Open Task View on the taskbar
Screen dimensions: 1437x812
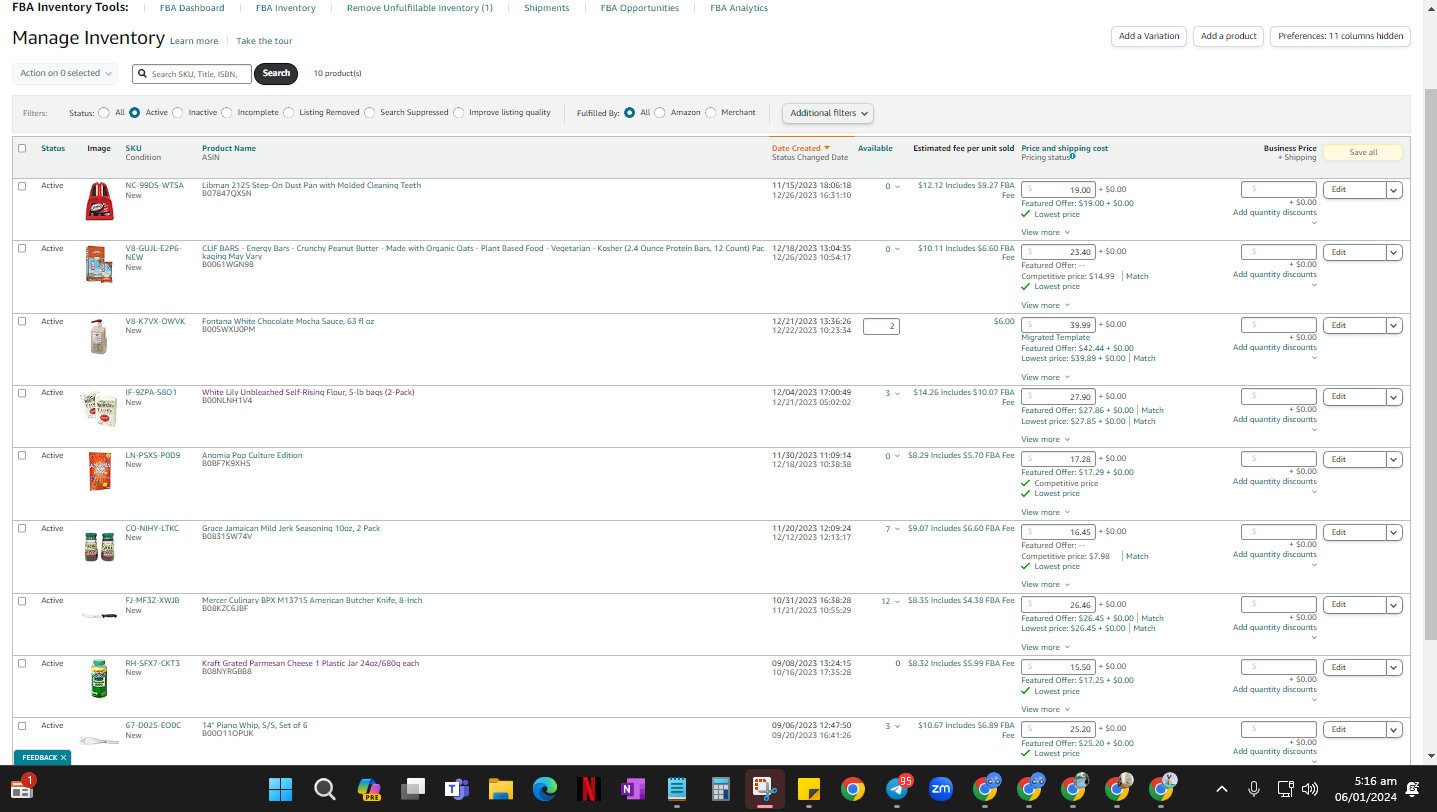[413, 789]
